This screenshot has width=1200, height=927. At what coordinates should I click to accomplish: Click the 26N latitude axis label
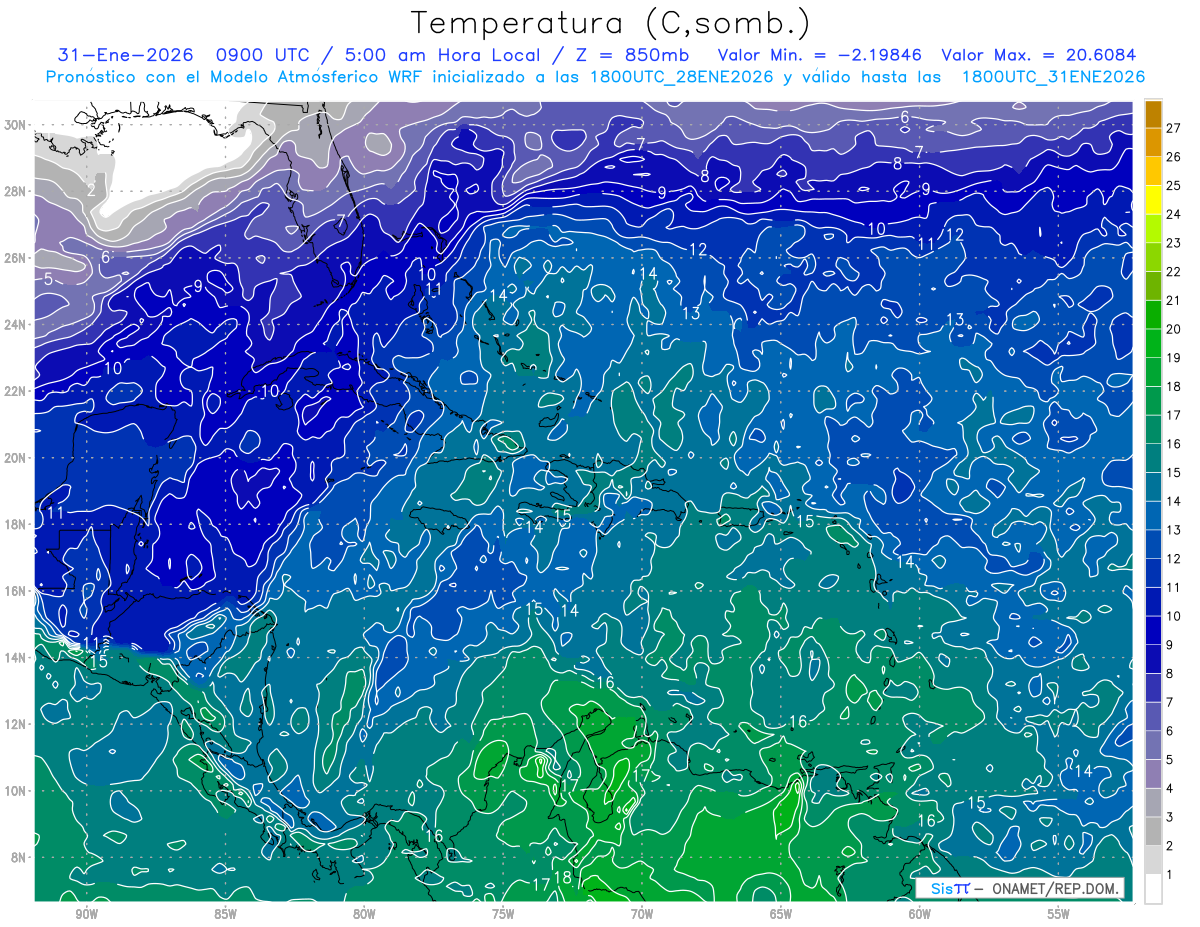(16, 258)
